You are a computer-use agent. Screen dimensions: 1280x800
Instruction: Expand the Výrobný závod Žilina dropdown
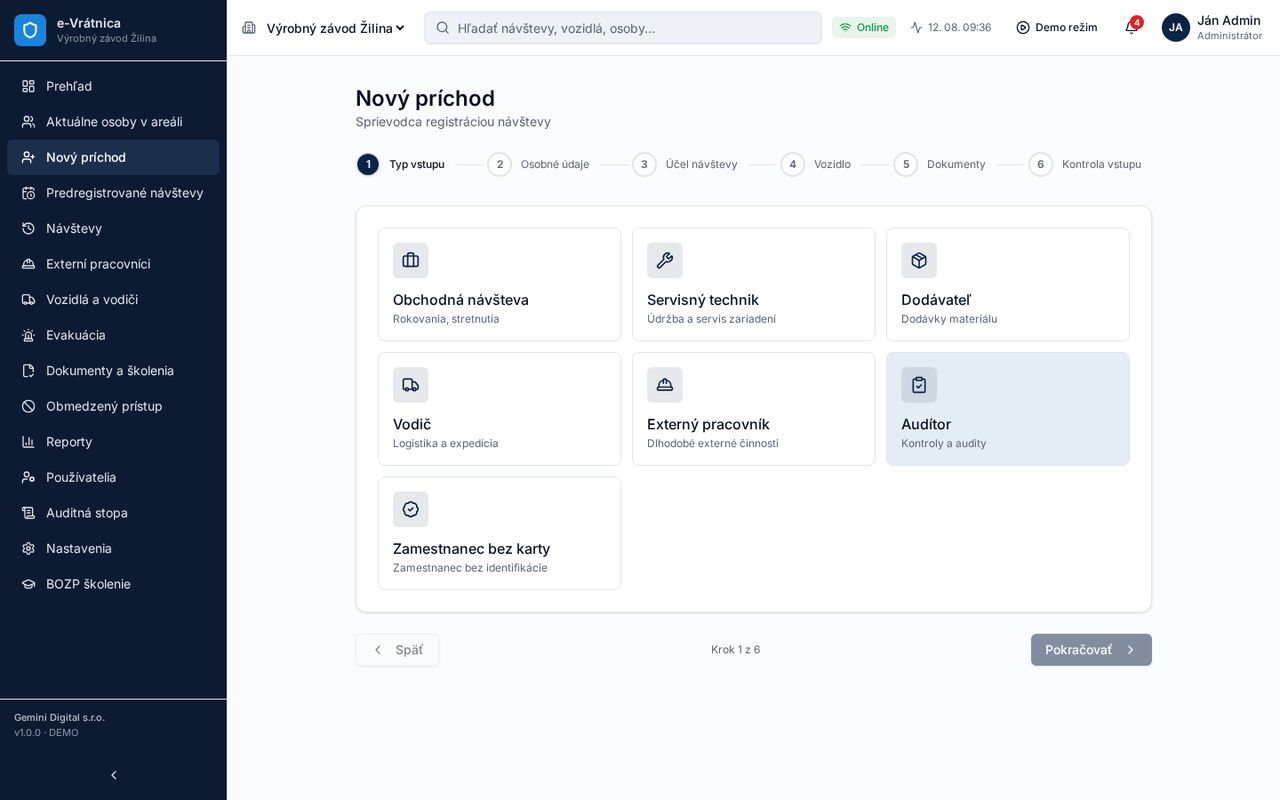click(336, 28)
